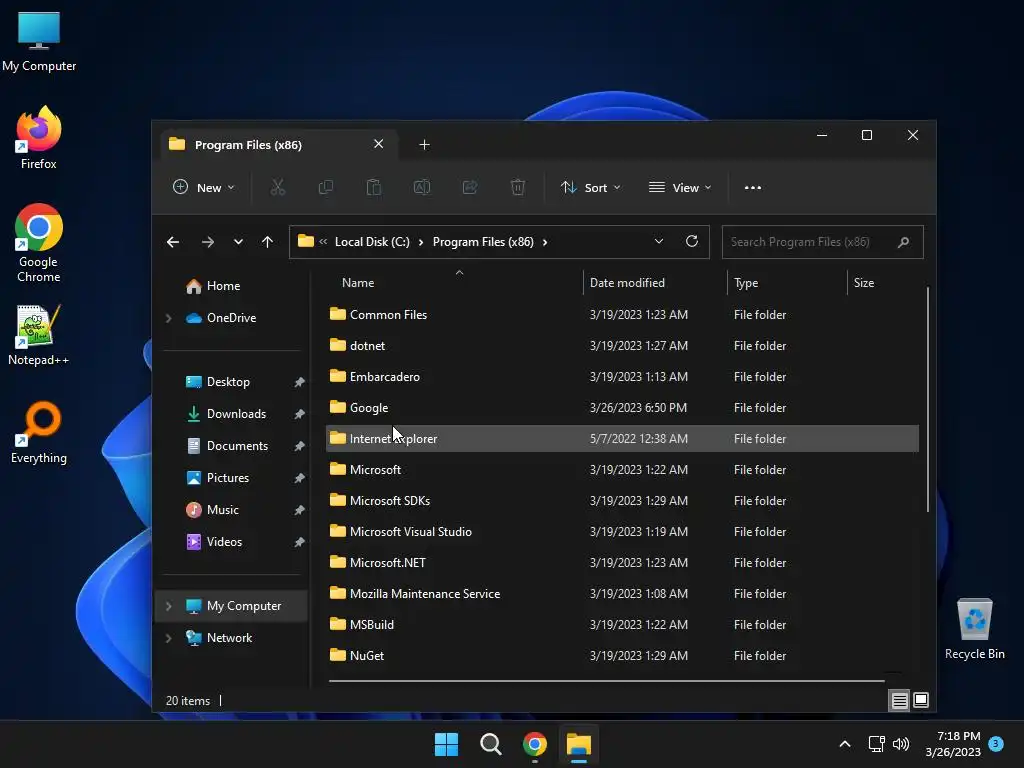
Task: Click the Cut scissors icon in toolbar
Action: (x=278, y=187)
